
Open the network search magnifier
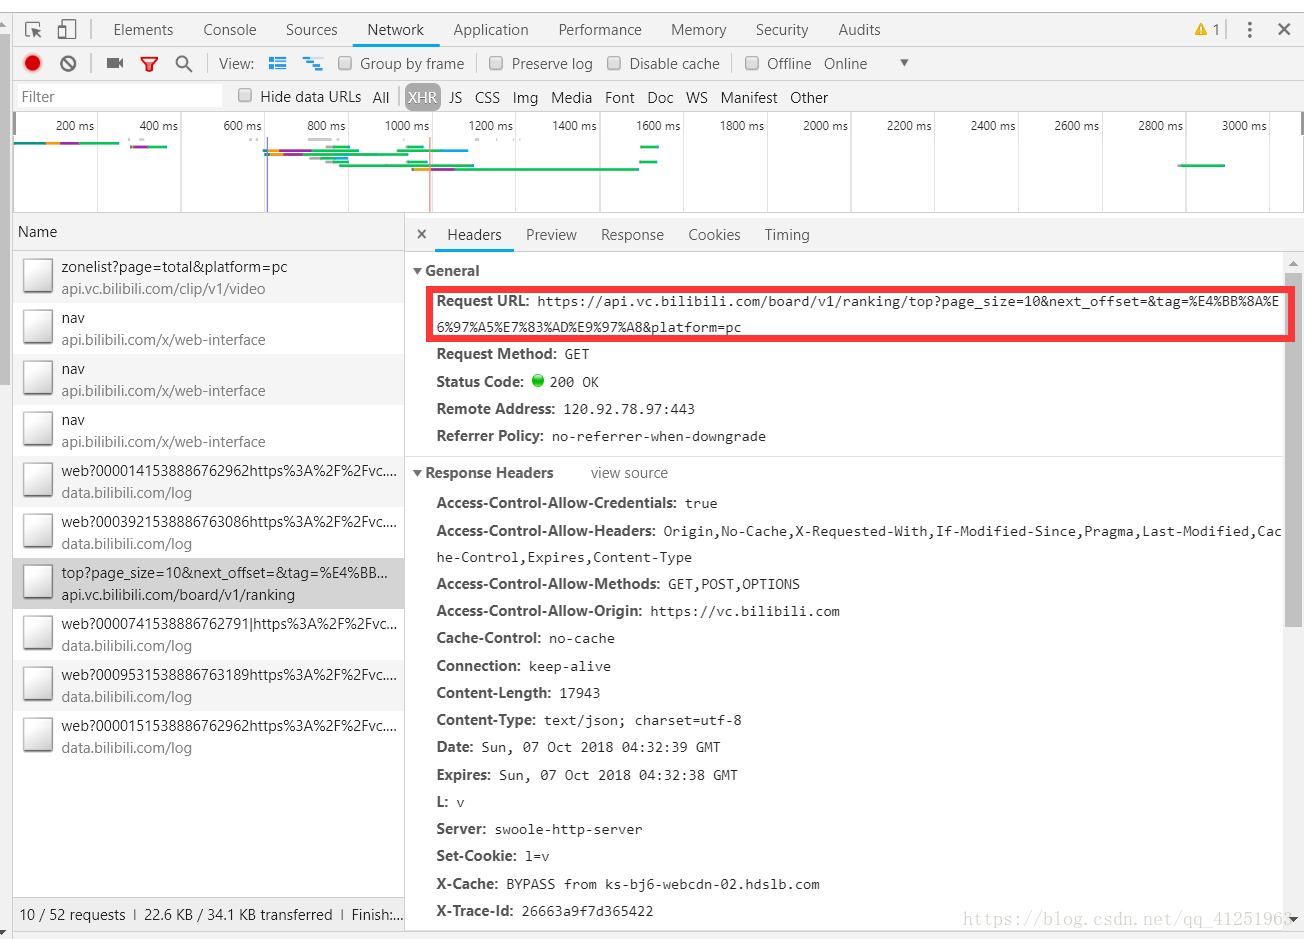point(184,63)
